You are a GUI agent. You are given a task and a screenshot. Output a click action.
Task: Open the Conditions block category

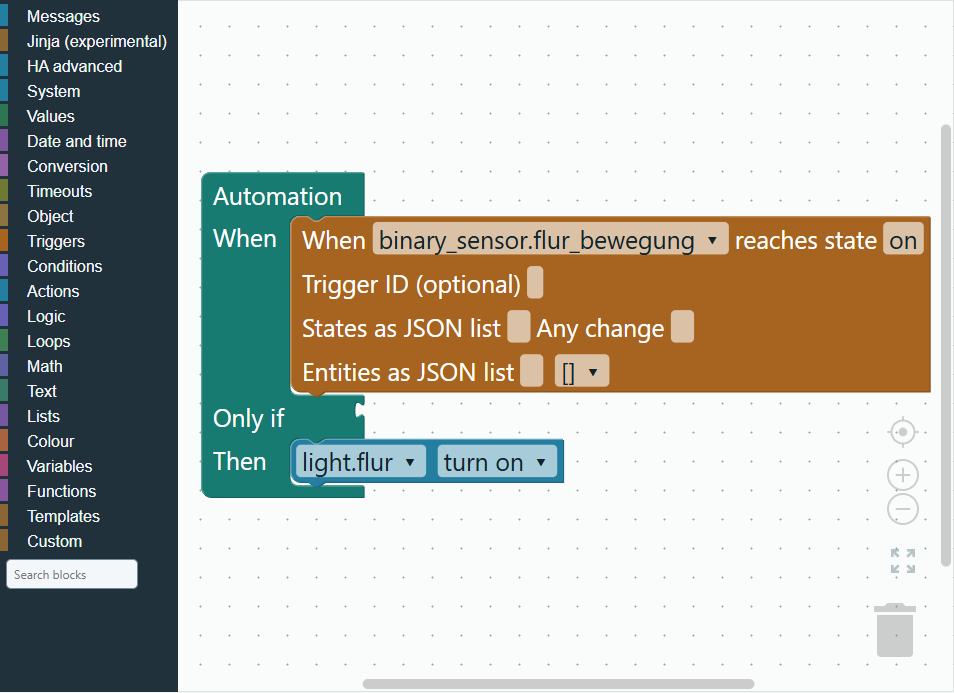pos(64,266)
